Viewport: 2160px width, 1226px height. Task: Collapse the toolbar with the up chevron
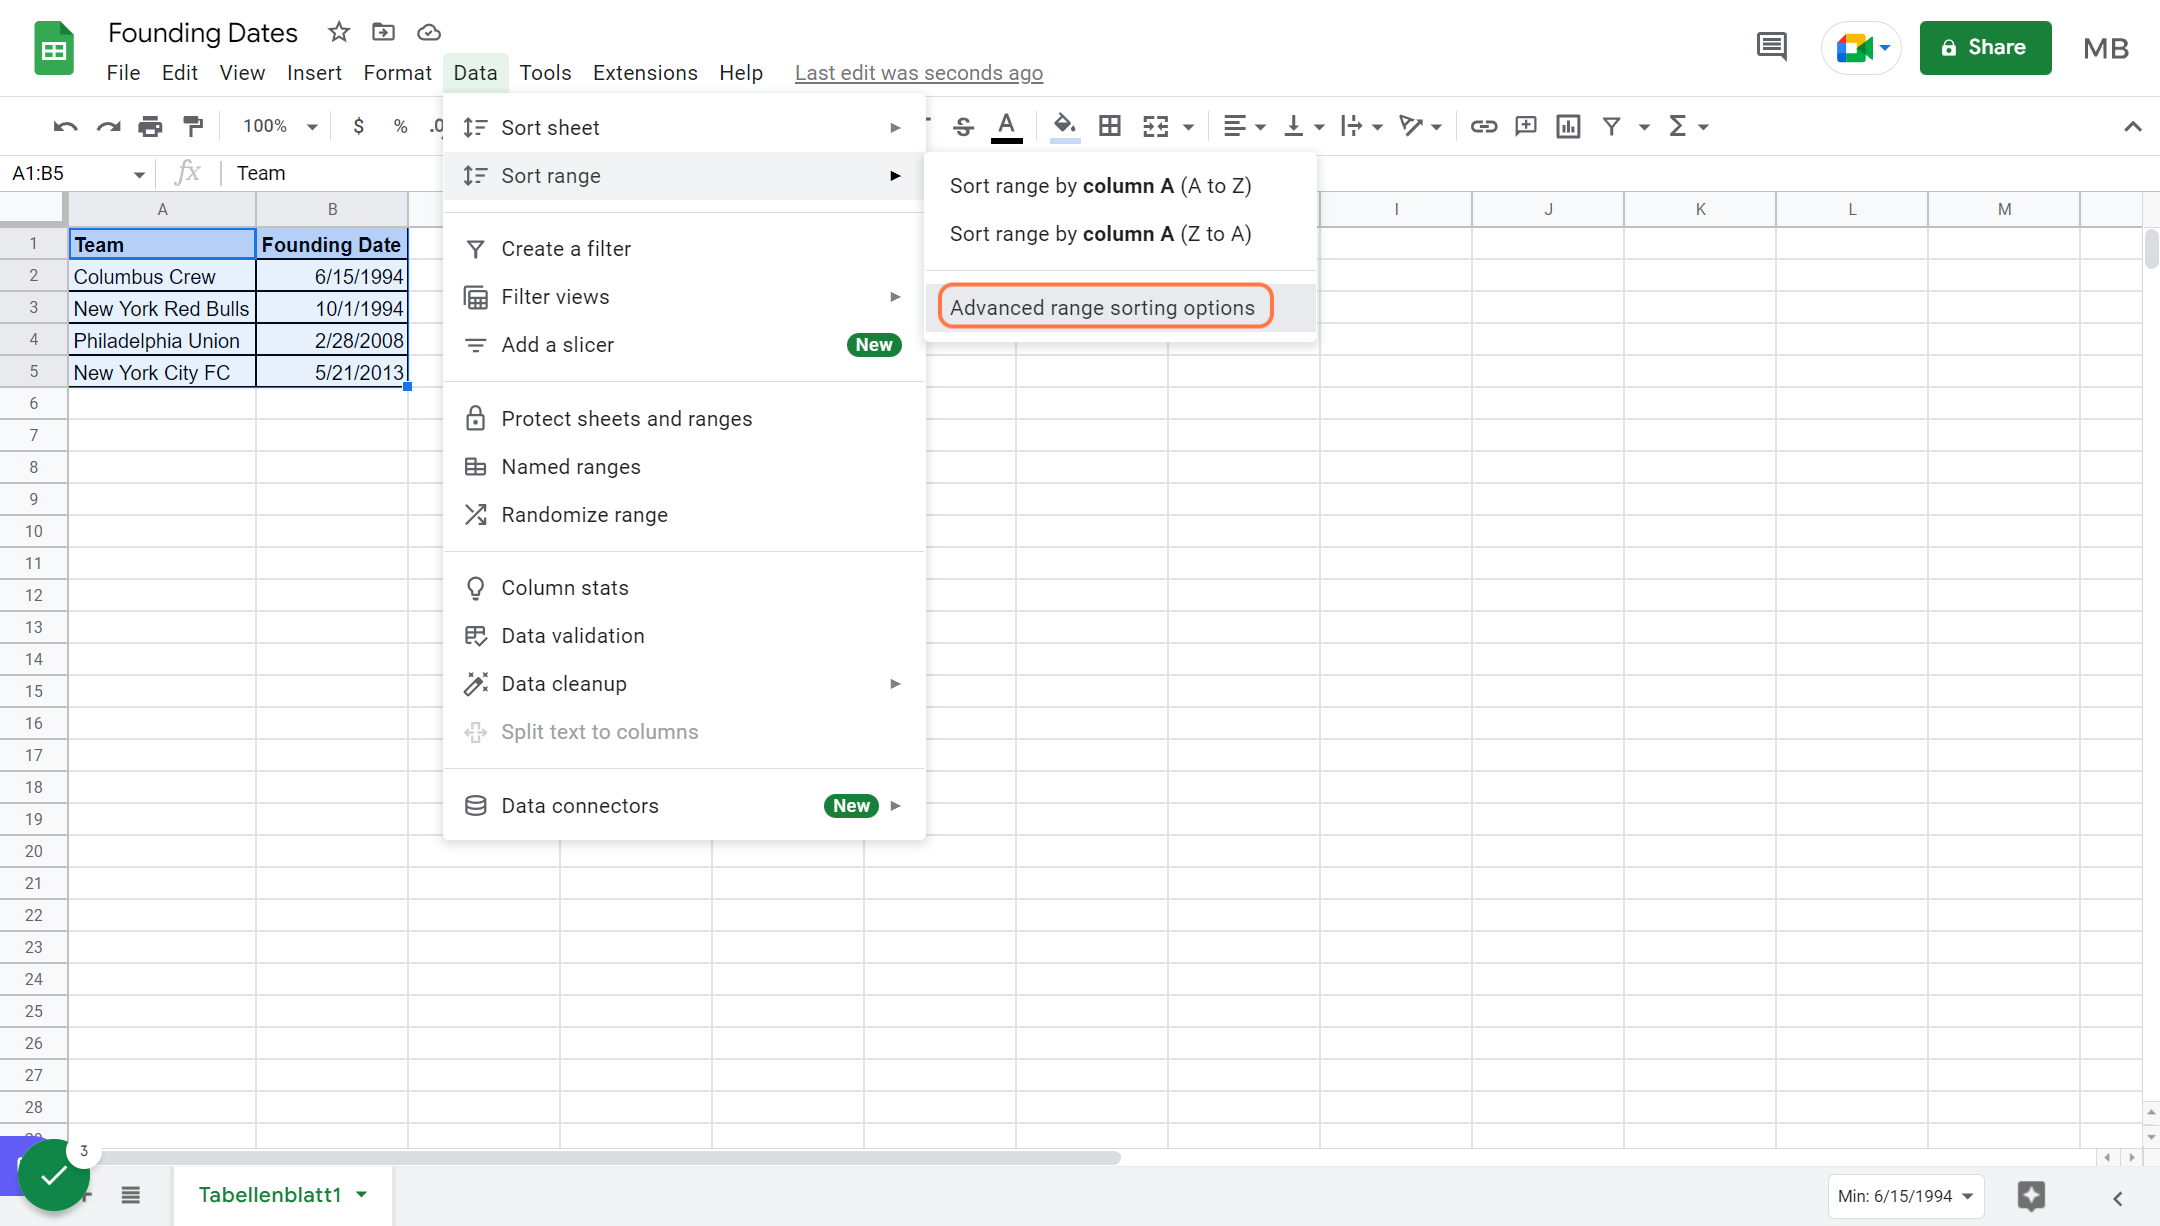pyautogui.click(x=2132, y=126)
